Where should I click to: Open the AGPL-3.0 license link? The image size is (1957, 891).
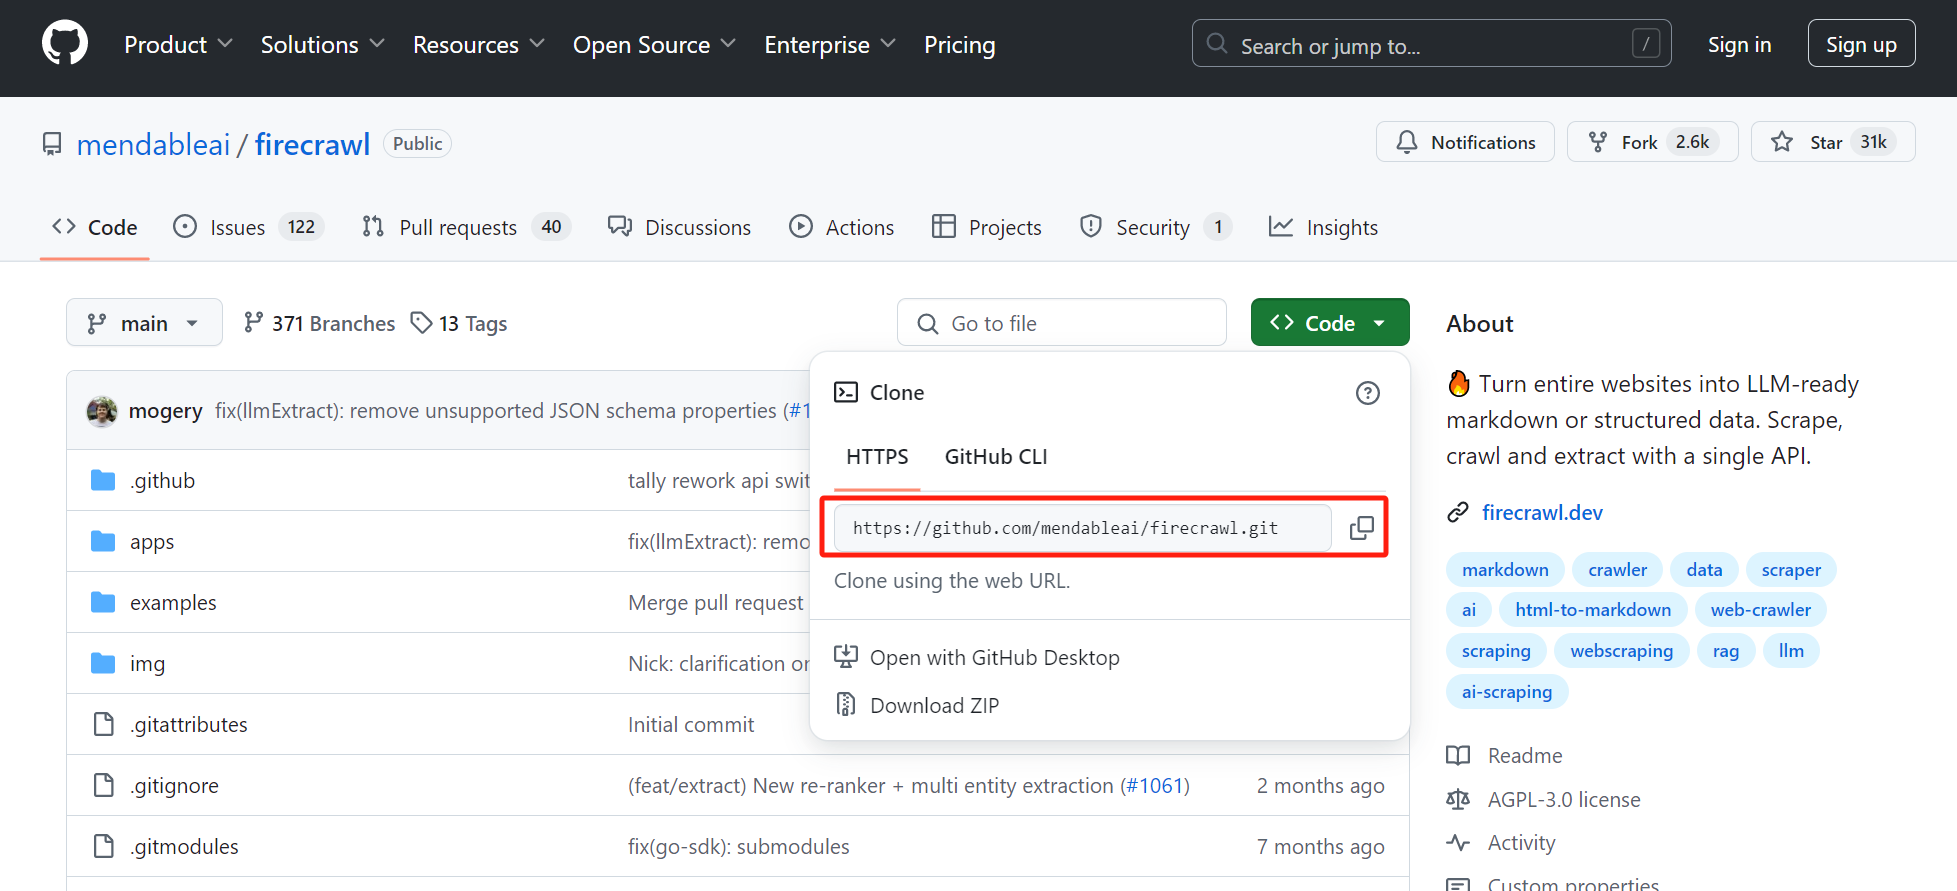coord(1564,799)
